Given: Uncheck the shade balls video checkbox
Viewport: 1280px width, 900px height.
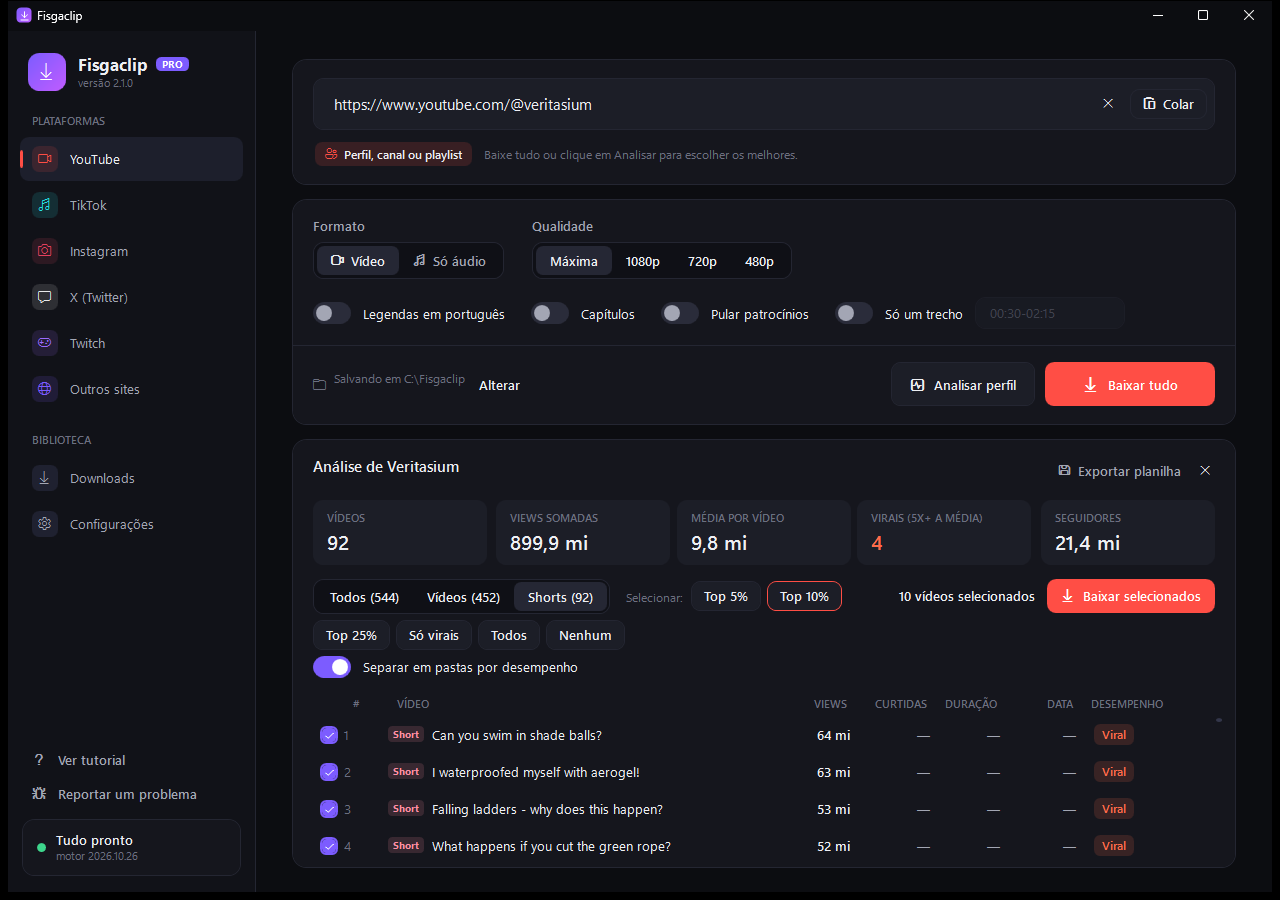Looking at the screenshot, I should [x=329, y=735].
